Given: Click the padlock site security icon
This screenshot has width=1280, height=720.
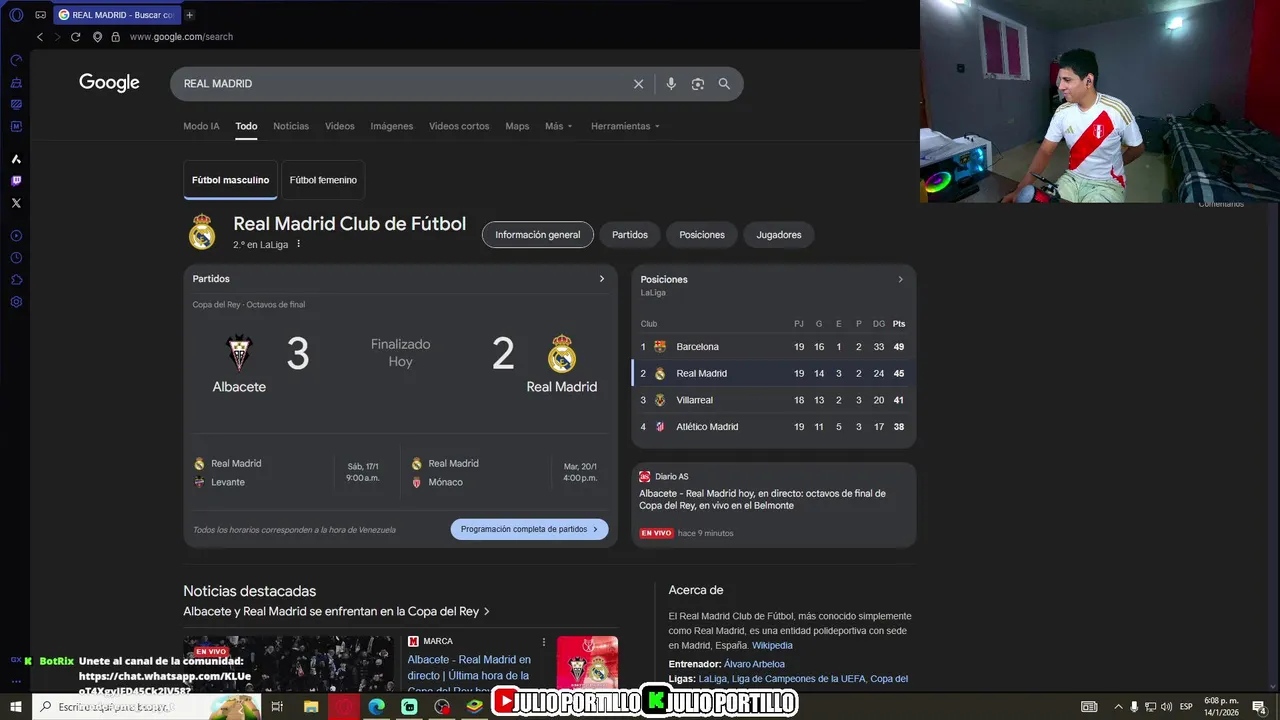Looking at the screenshot, I should click(x=116, y=37).
